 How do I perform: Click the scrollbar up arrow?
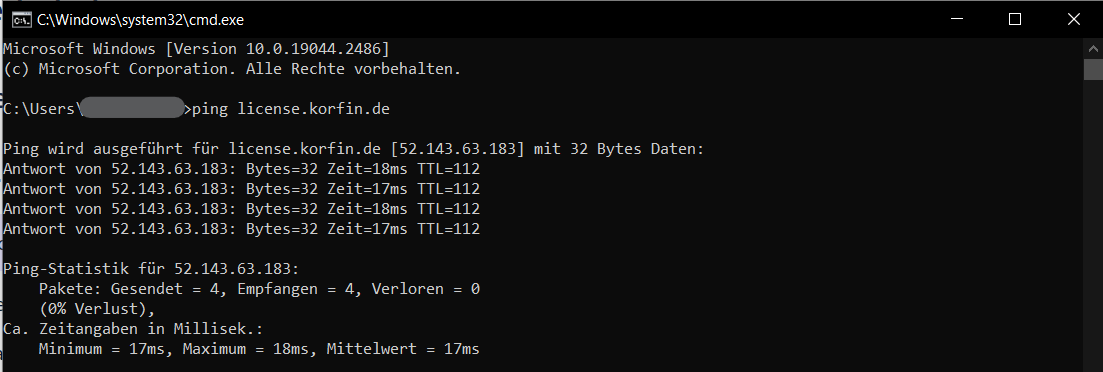point(1092,48)
